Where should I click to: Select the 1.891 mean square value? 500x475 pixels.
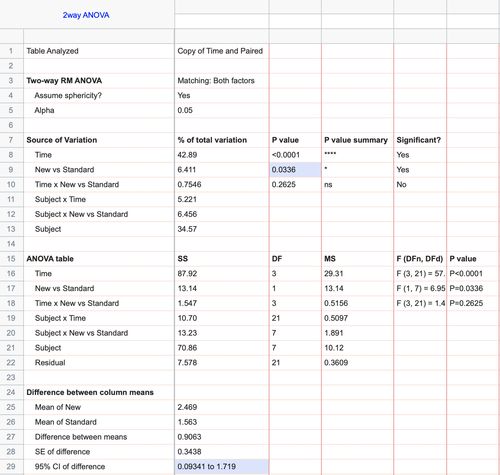357,333
